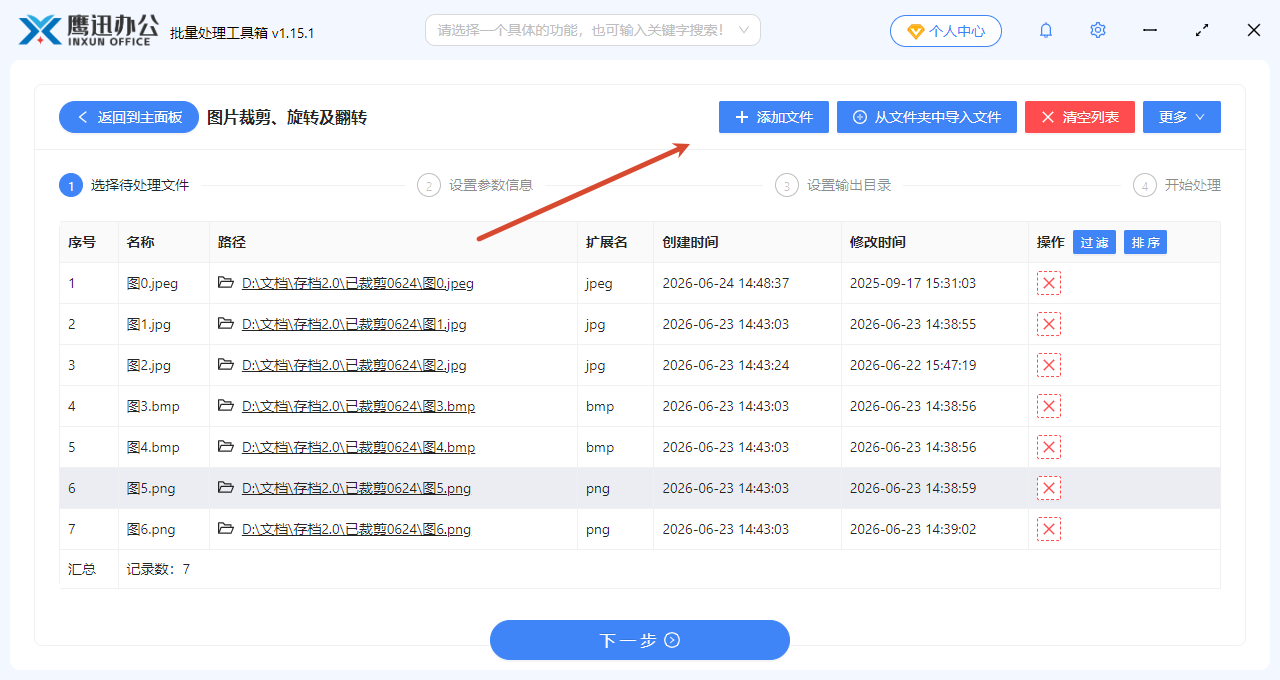Remove 图1.jpg with its delete icon
Image resolution: width=1280 pixels, height=680 pixels.
click(x=1049, y=324)
